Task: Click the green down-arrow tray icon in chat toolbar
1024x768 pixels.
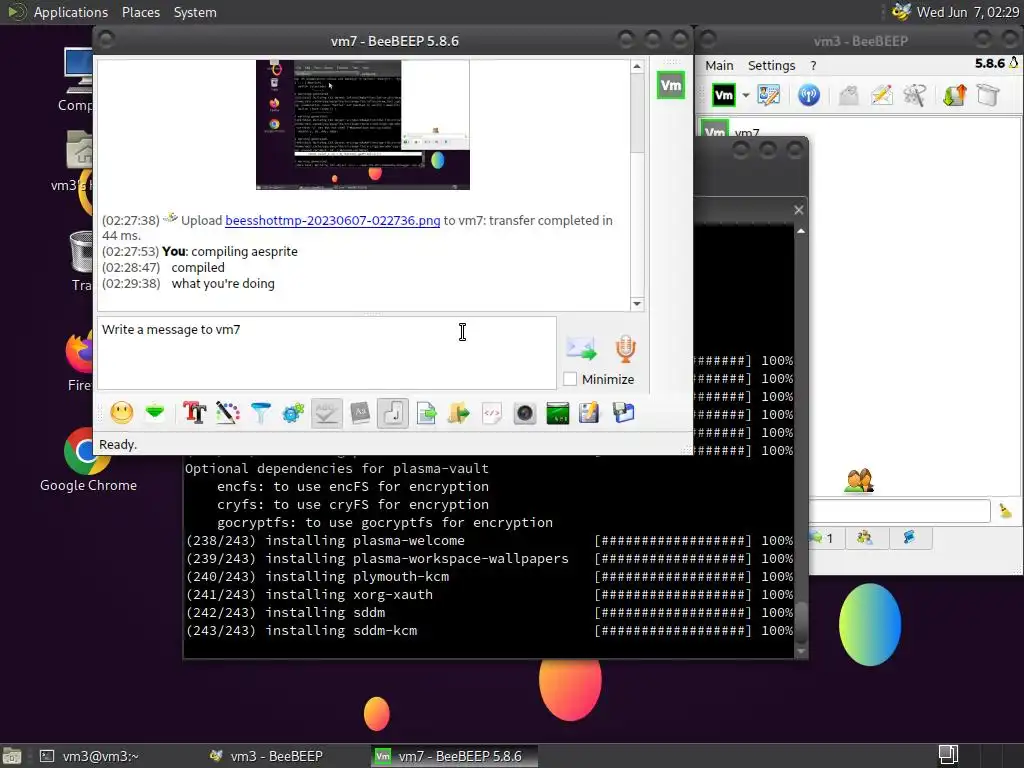Action: [155, 413]
